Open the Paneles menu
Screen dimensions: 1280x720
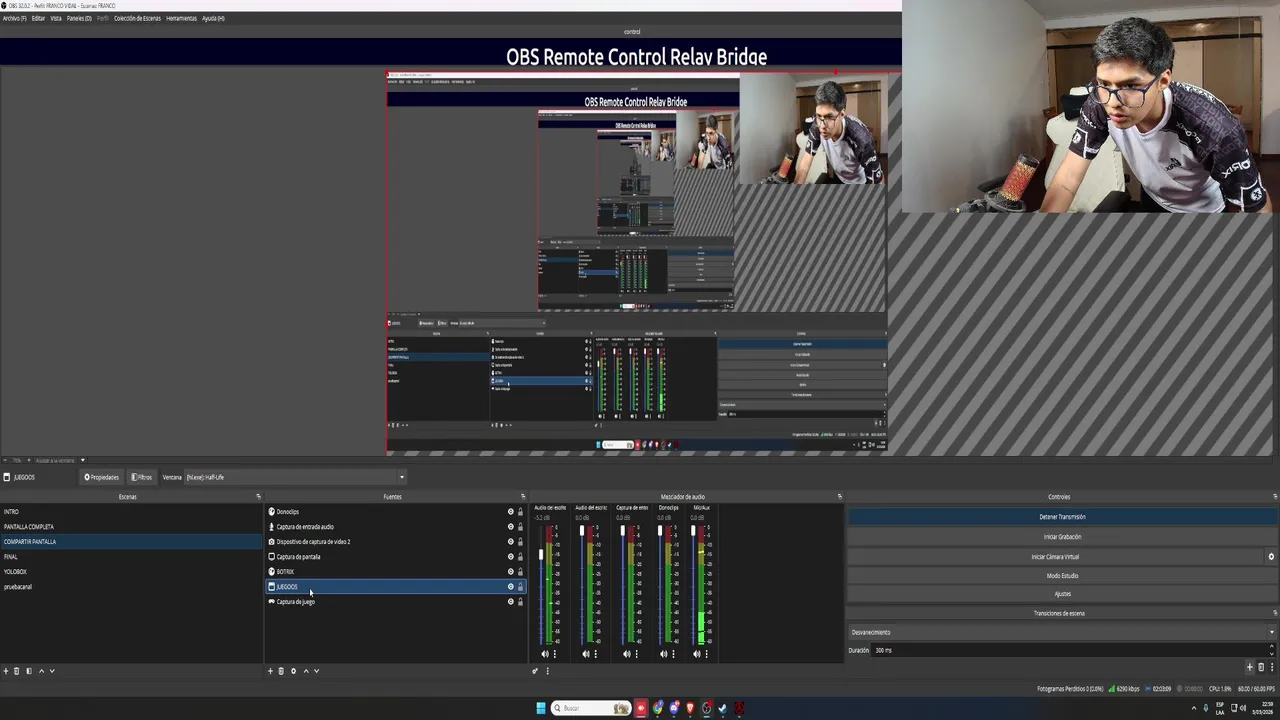79,18
